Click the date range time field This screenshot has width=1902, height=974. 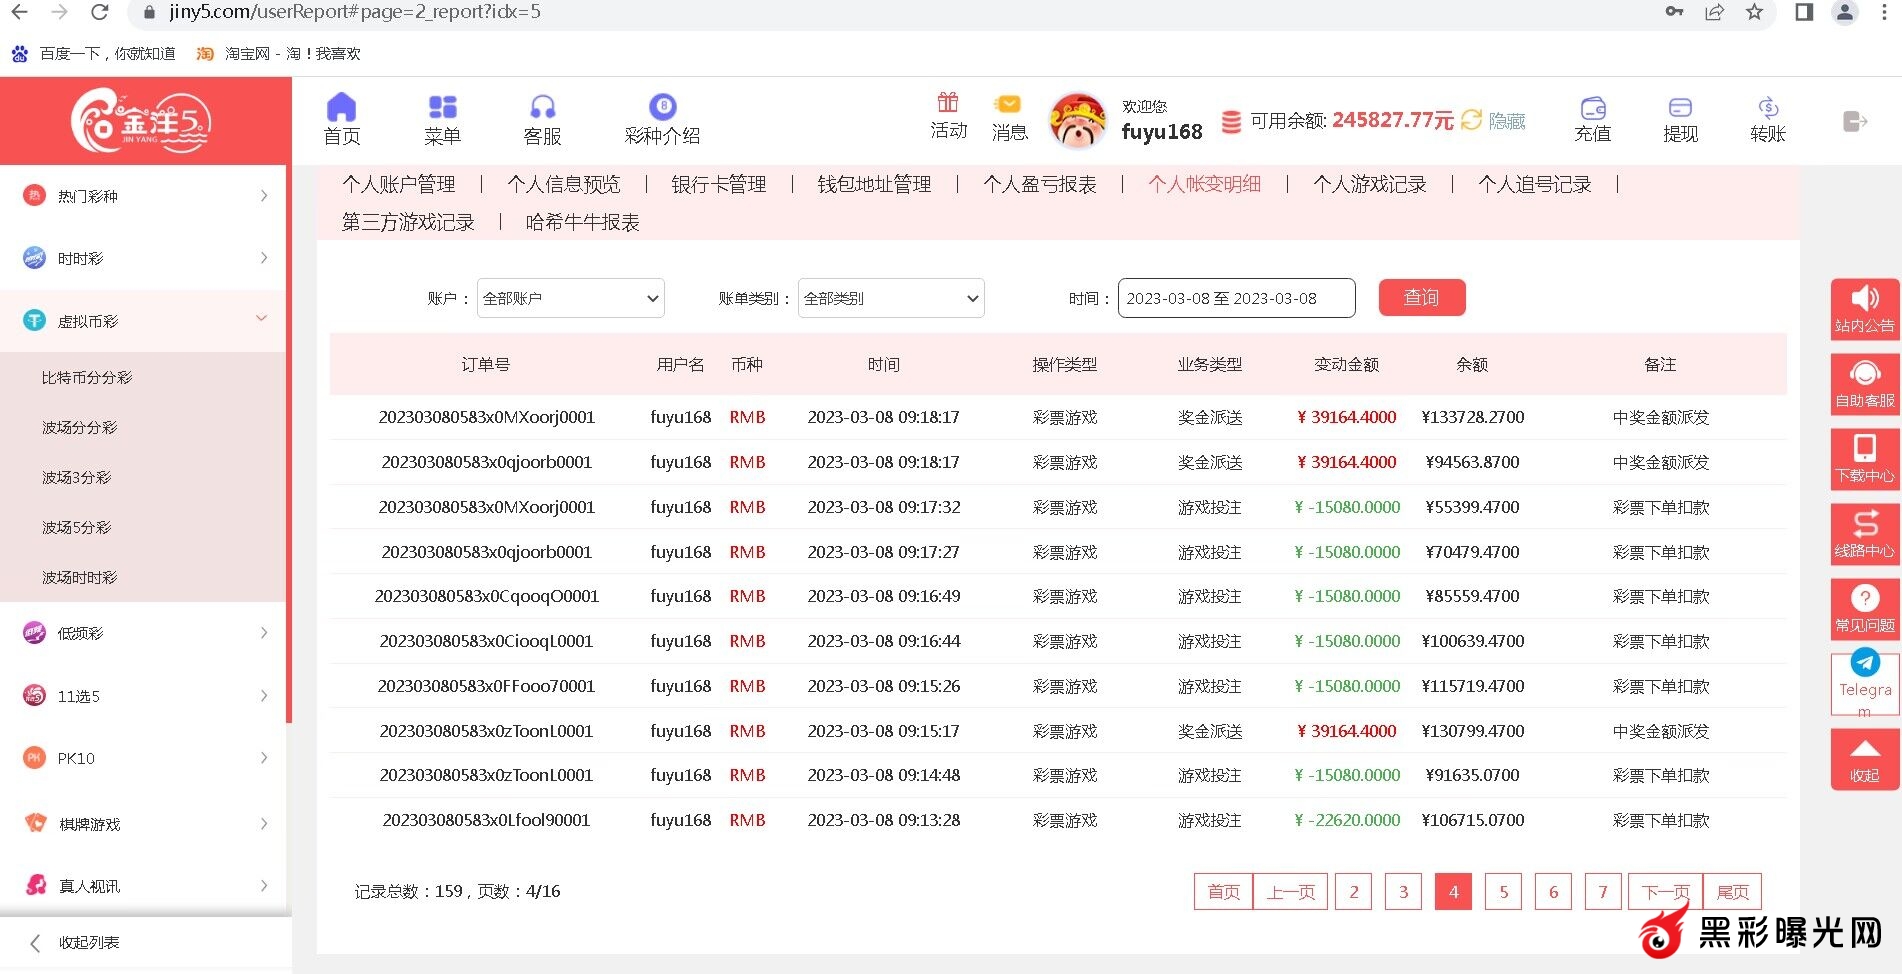click(1236, 298)
